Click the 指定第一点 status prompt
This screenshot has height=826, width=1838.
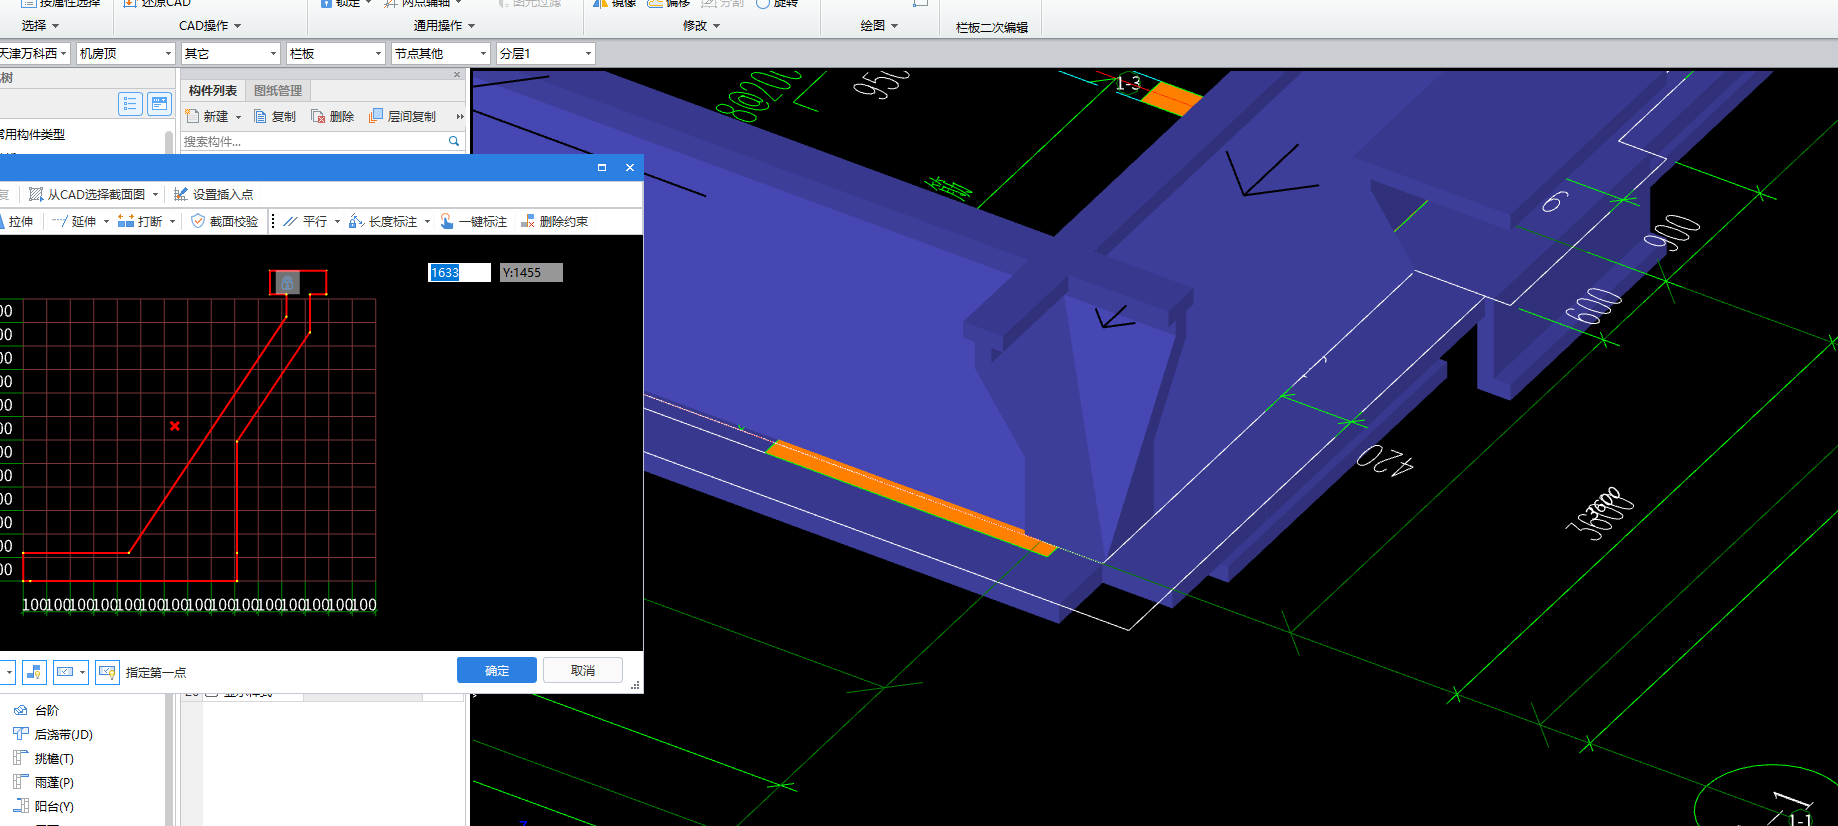point(156,672)
